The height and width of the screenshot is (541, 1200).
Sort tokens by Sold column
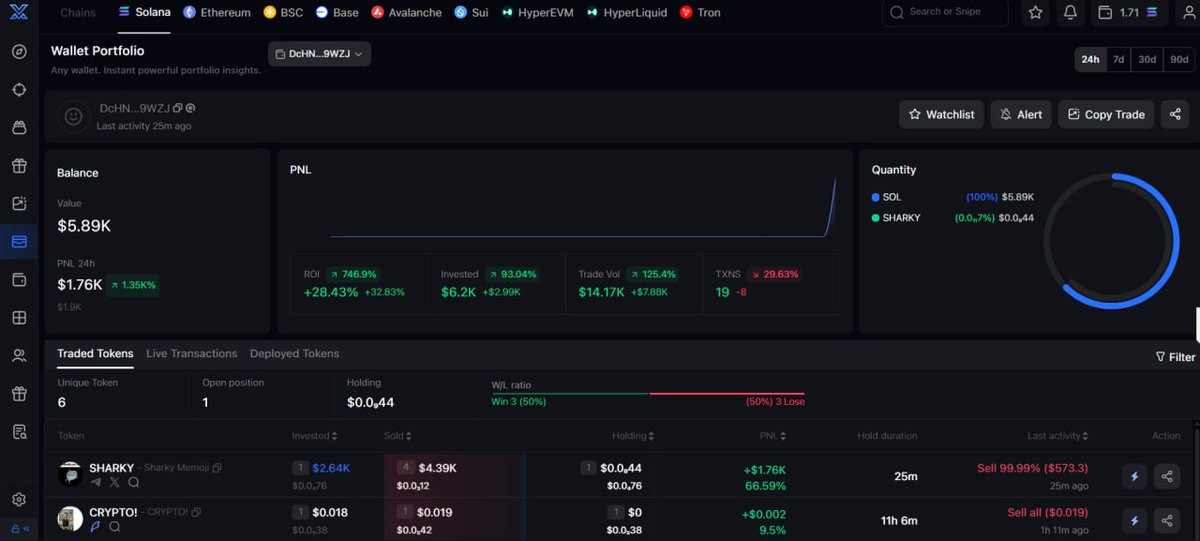pyautogui.click(x=397, y=436)
